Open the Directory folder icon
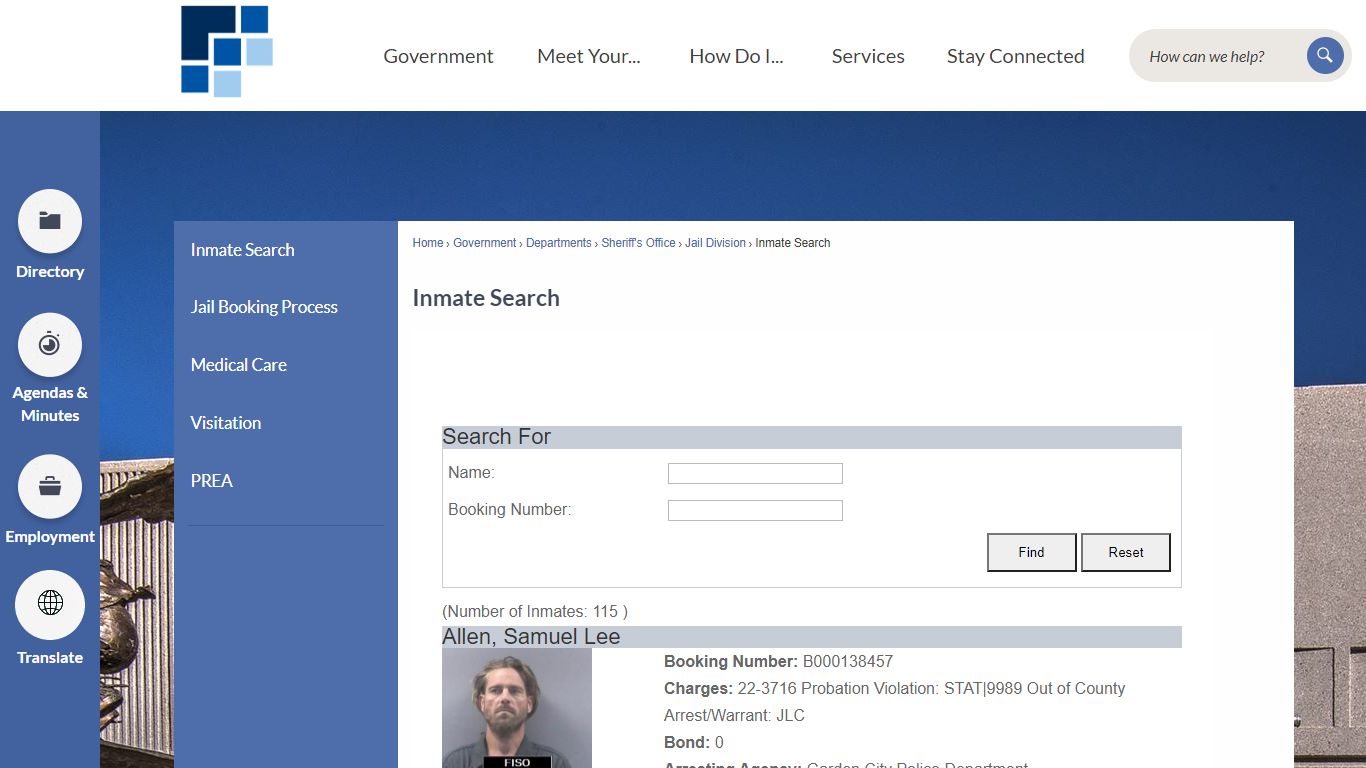 tap(50, 221)
